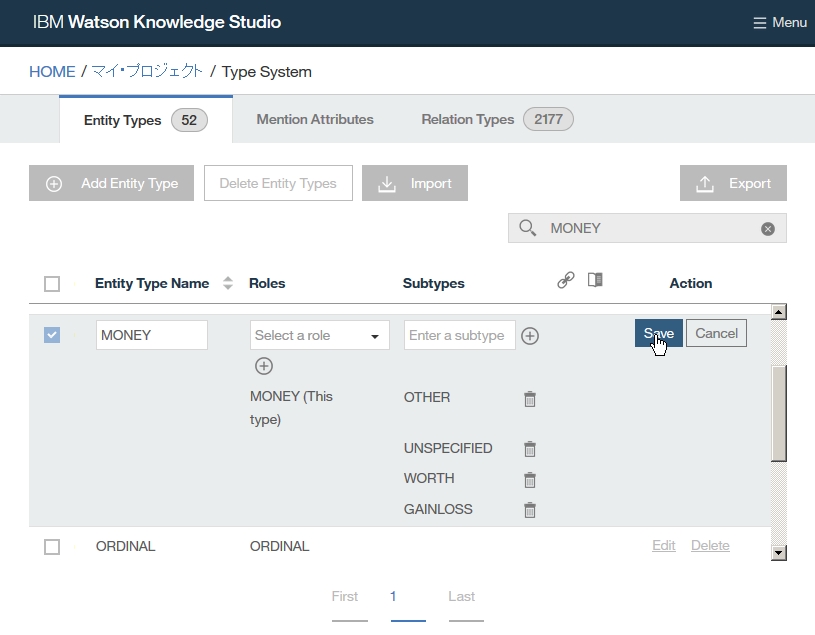Click trash icon next to WORTH

[x=530, y=480]
